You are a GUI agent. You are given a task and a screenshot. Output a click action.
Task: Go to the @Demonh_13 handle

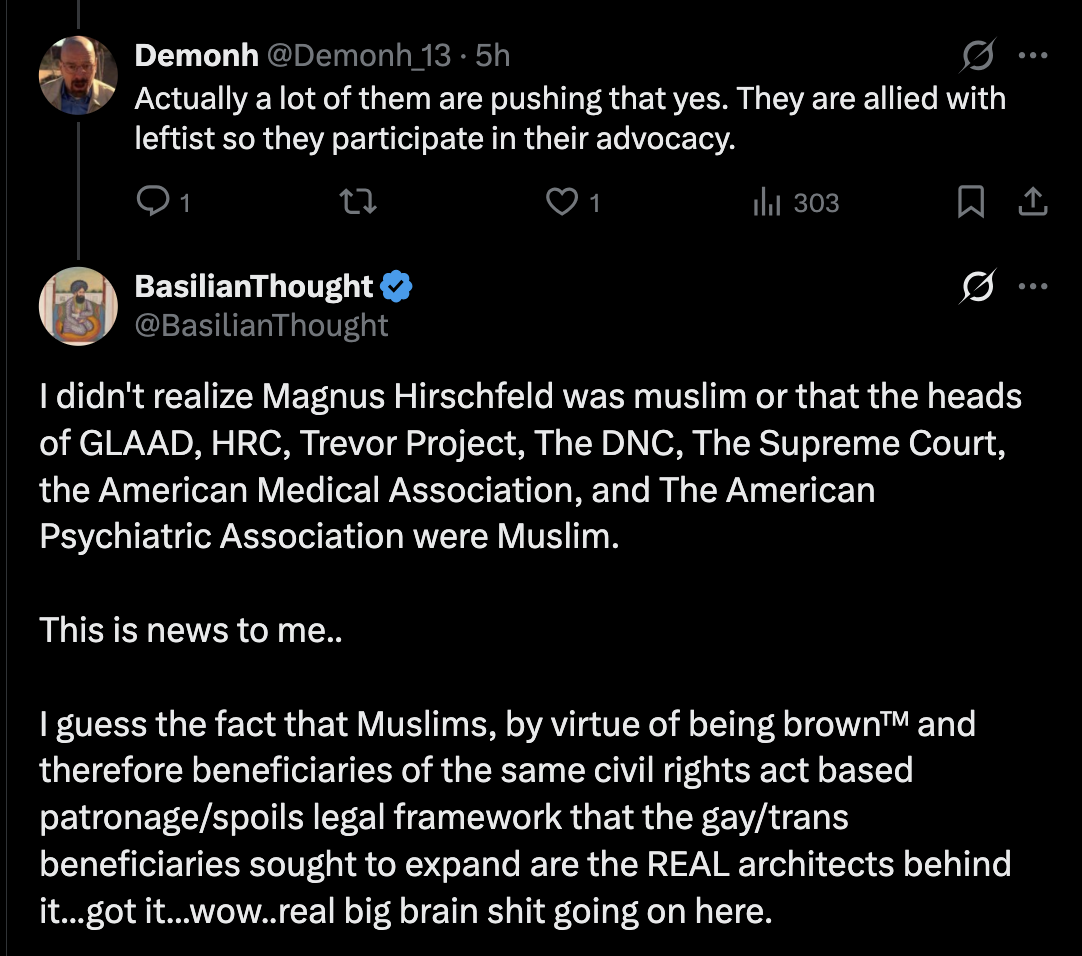click(x=359, y=55)
